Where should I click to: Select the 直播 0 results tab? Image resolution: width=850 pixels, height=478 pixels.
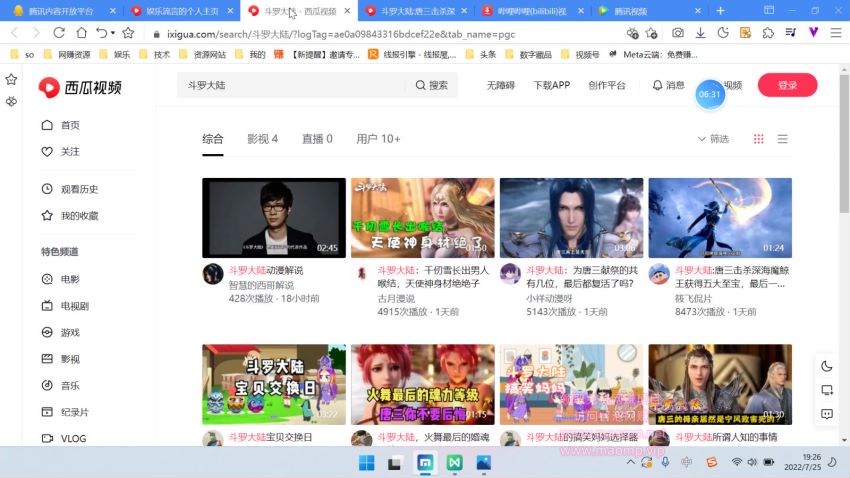(317, 139)
